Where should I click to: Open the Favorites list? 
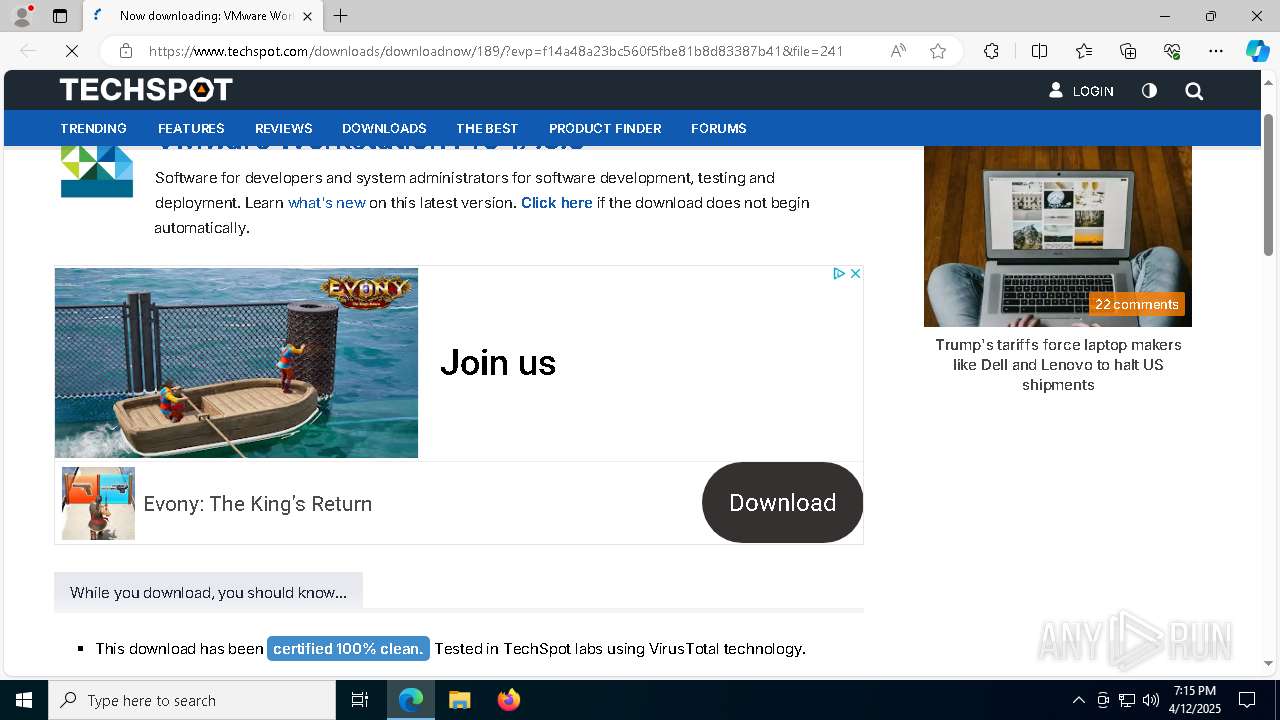tap(1084, 51)
